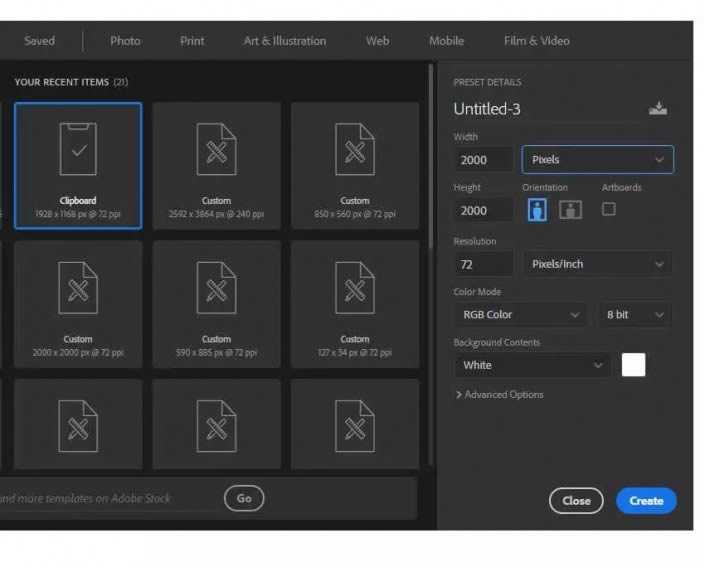
Task: Select landscape orientation icon
Action: 570,210
